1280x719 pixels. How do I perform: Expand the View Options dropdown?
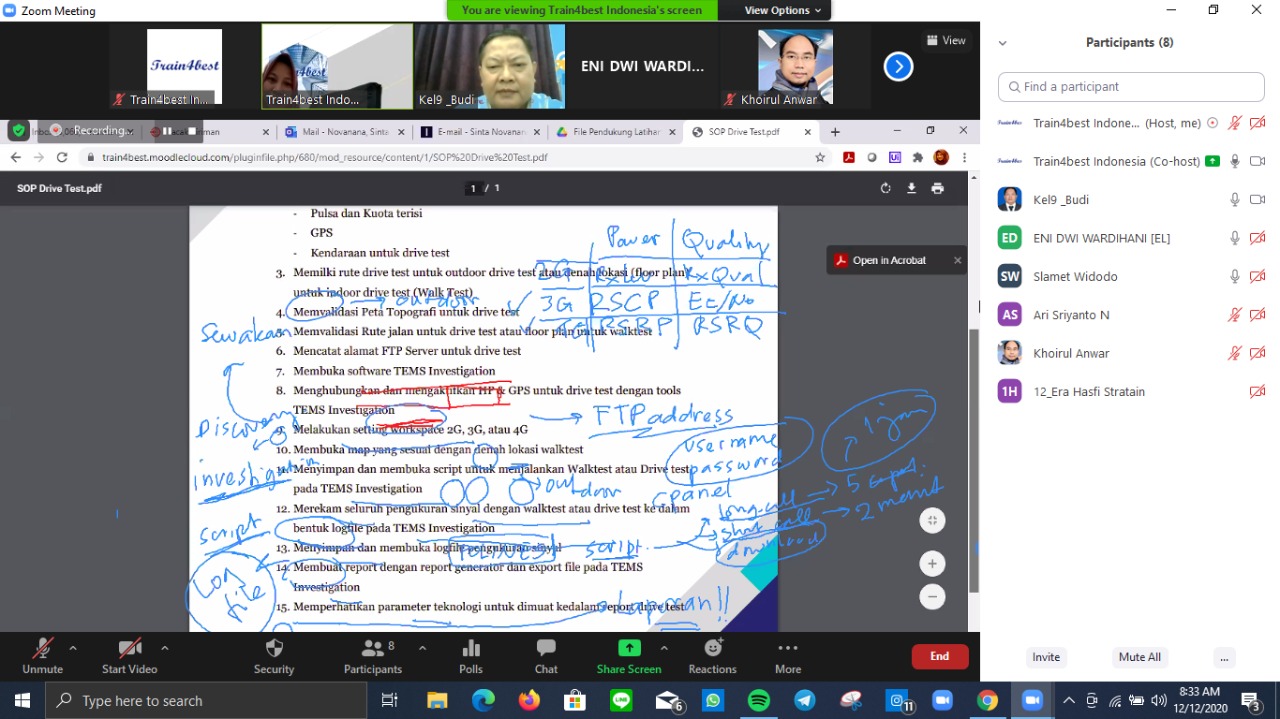click(x=783, y=10)
